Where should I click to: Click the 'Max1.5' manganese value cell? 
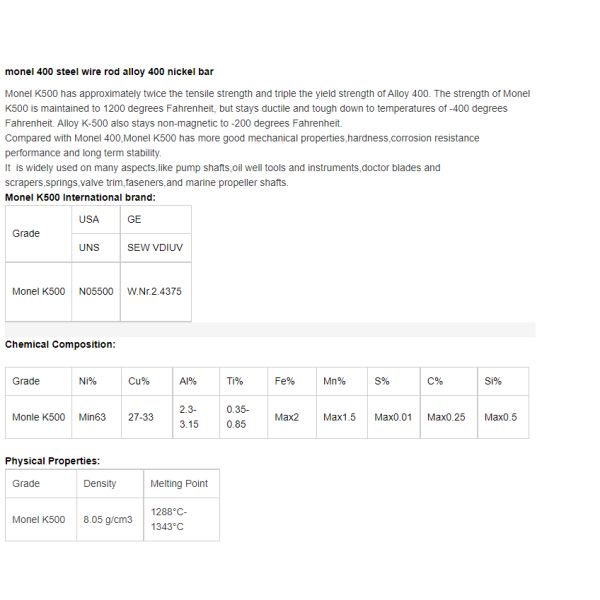[x=339, y=417]
